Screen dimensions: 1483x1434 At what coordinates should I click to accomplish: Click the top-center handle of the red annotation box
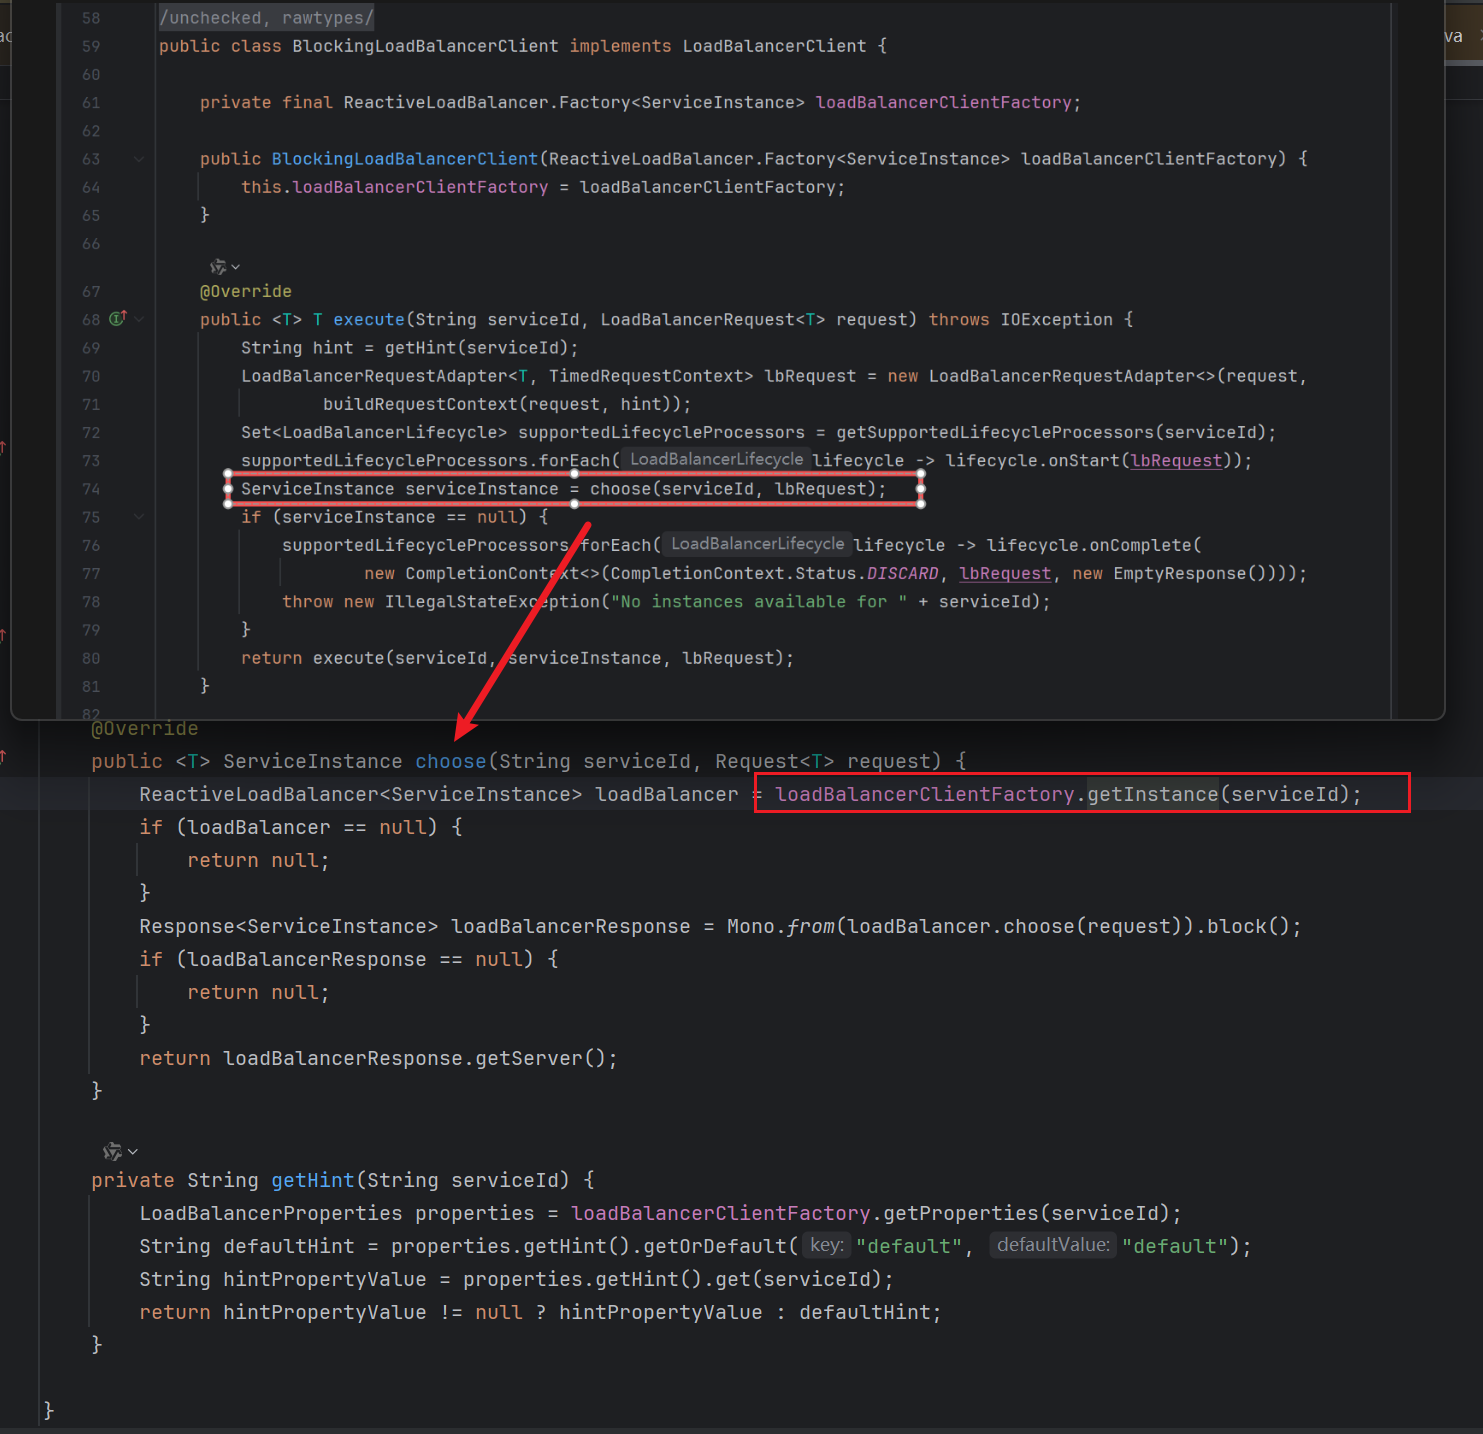574,474
